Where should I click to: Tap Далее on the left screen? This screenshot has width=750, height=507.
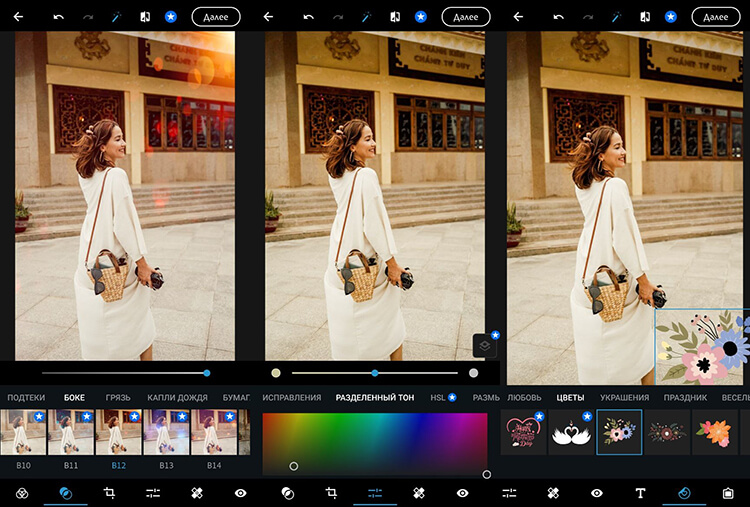pyautogui.click(x=216, y=17)
